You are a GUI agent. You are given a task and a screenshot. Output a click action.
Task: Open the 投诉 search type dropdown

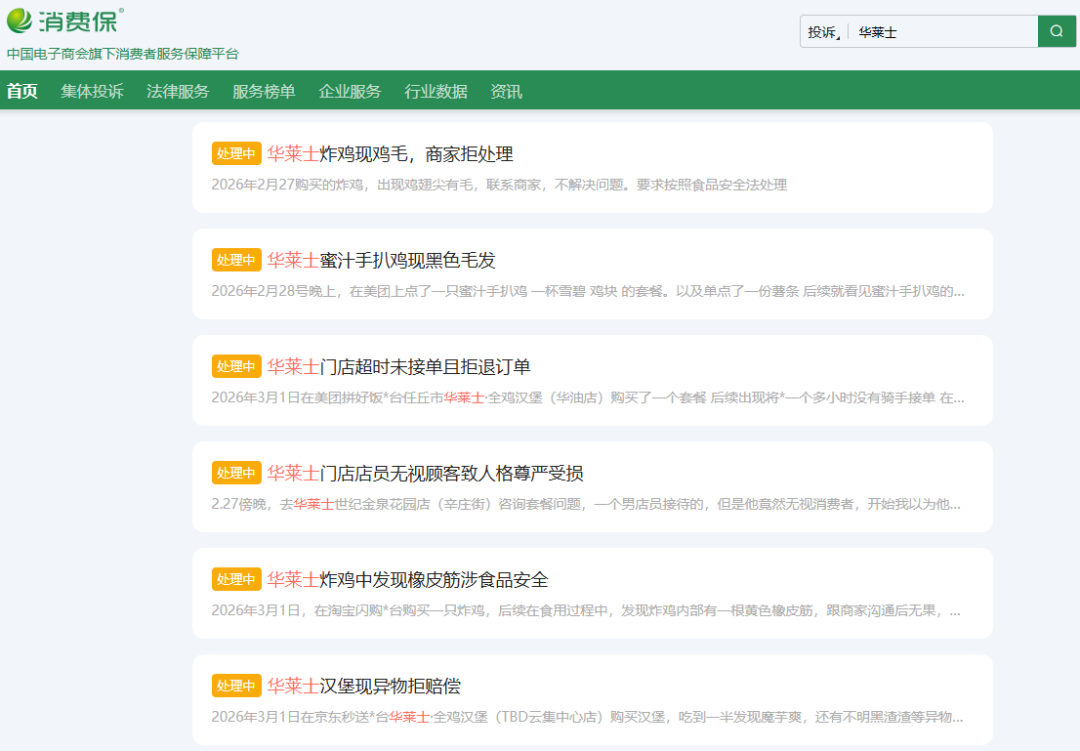824,32
